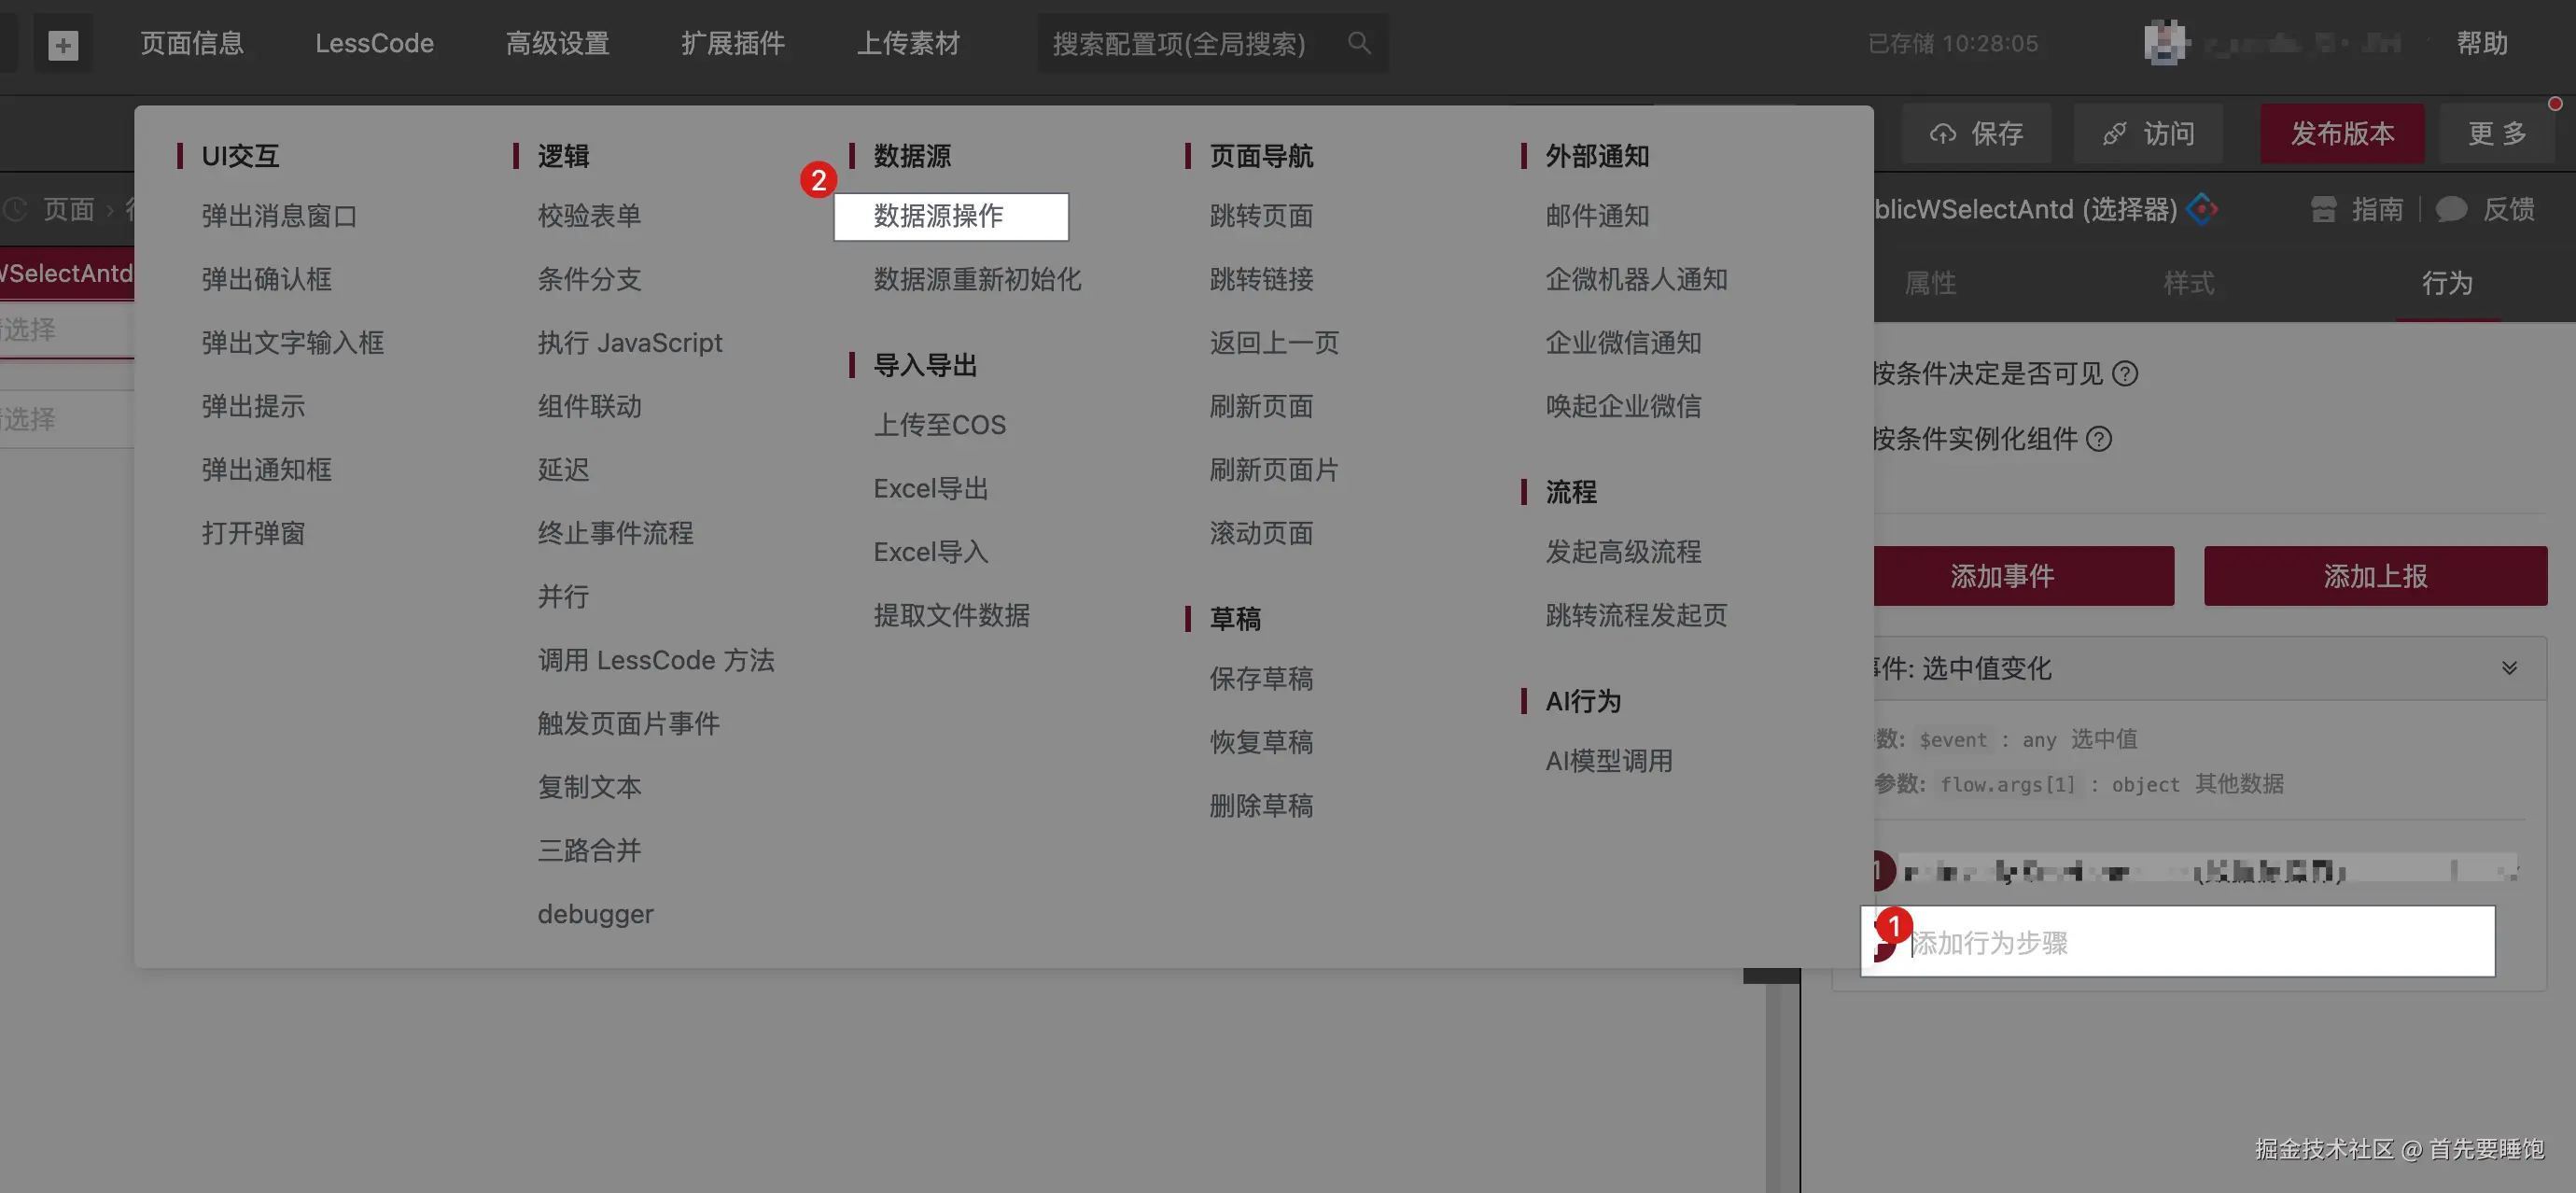Collapse the 选中值变化 event section

click(2509, 668)
